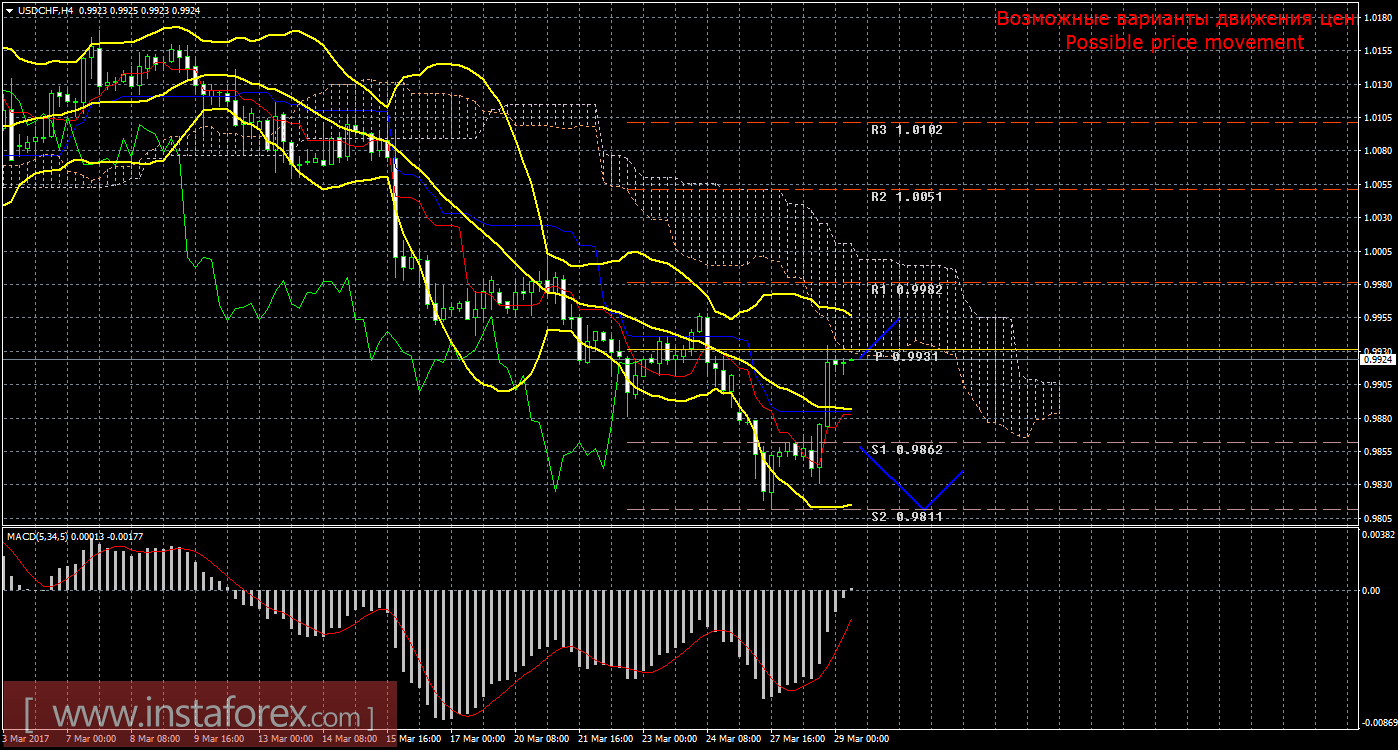This screenshot has width=1398, height=750.
Task: Select the R3 1.0102 resistance label
Action: point(906,130)
